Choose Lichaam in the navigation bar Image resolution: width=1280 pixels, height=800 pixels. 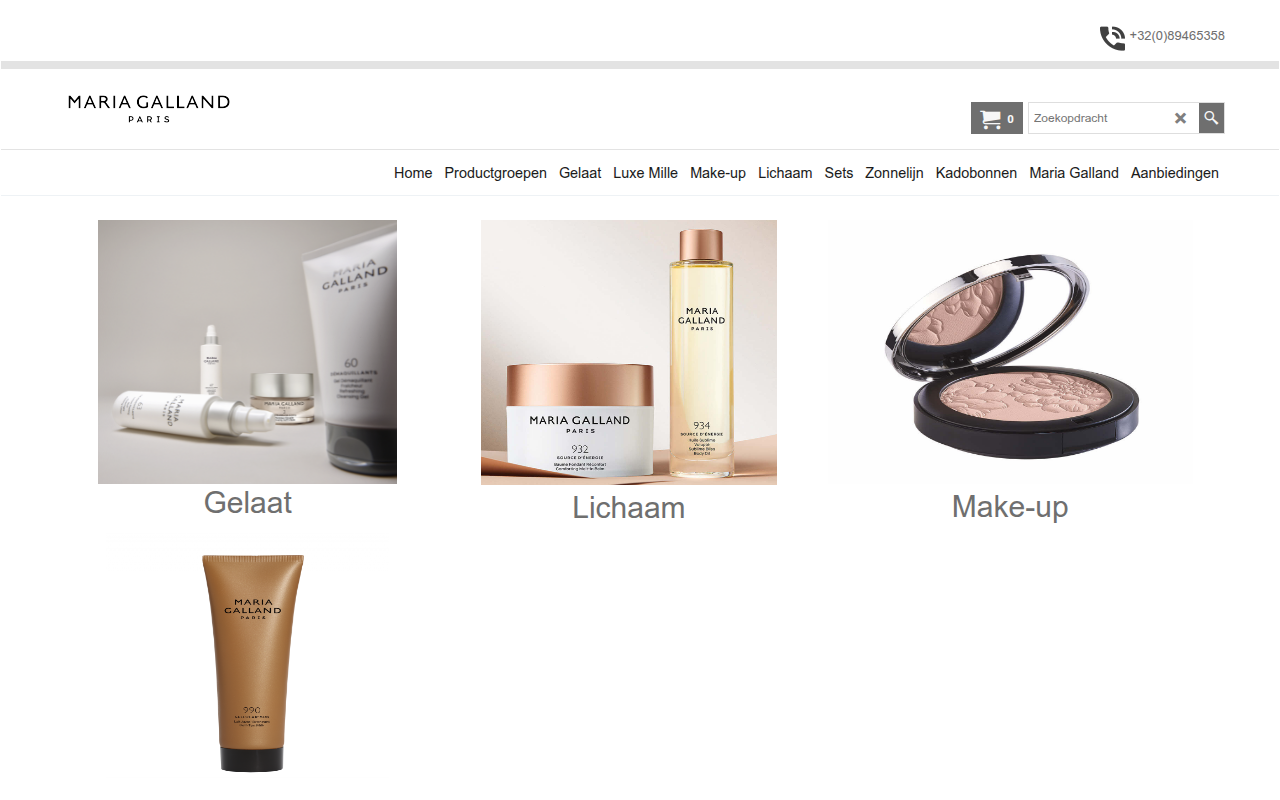785,173
